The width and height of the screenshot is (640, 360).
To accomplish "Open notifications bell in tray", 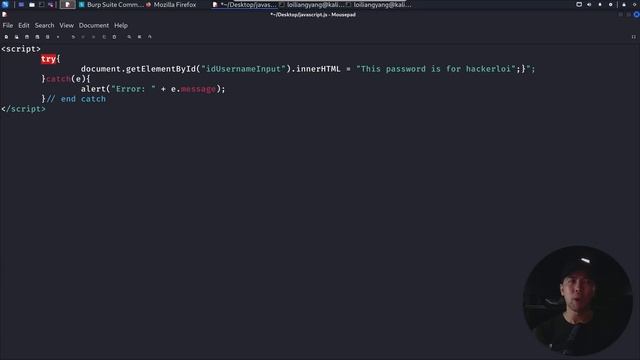I will pos(600,4).
